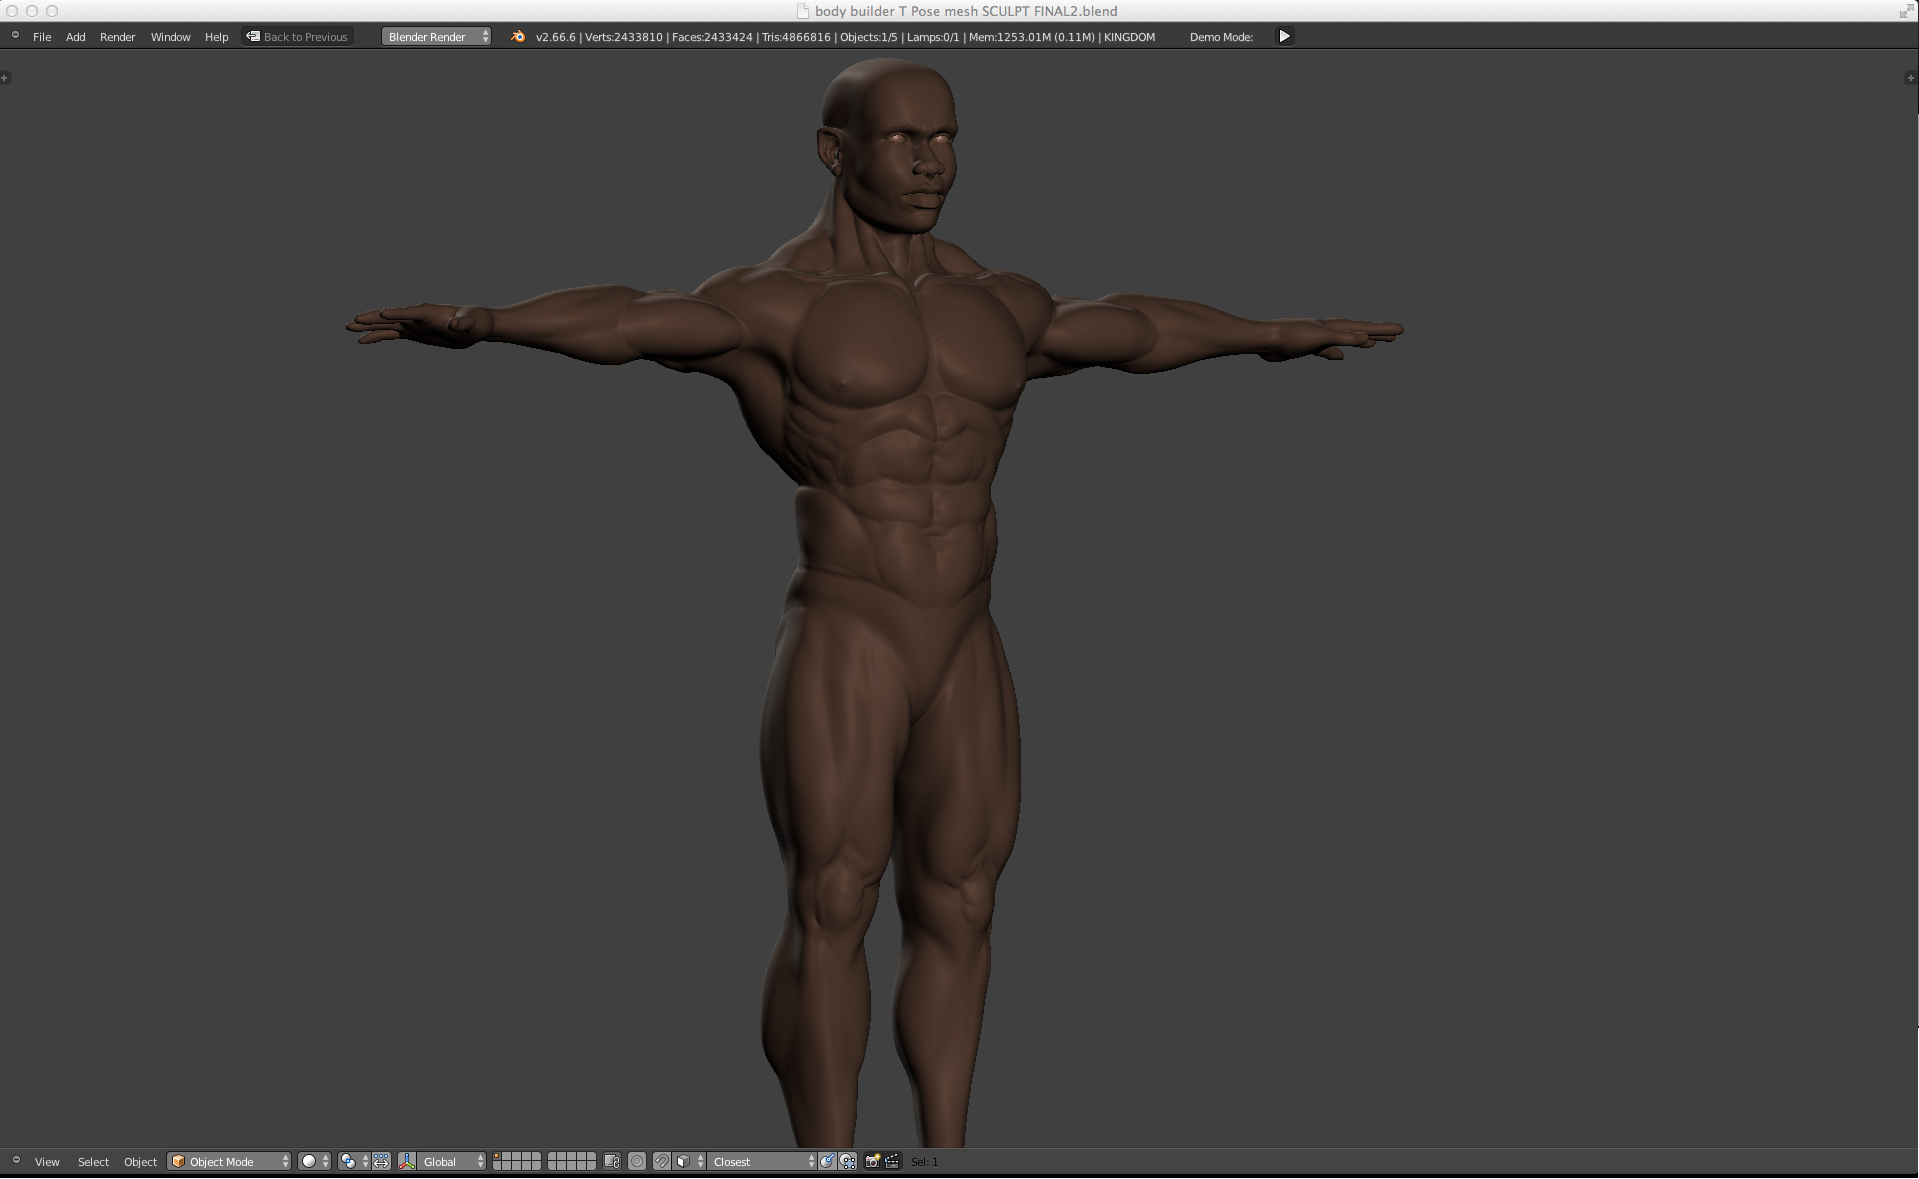1919x1179 pixels.
Task: Open the viewport shading sphere dropdown
Action: [315, 1162]
